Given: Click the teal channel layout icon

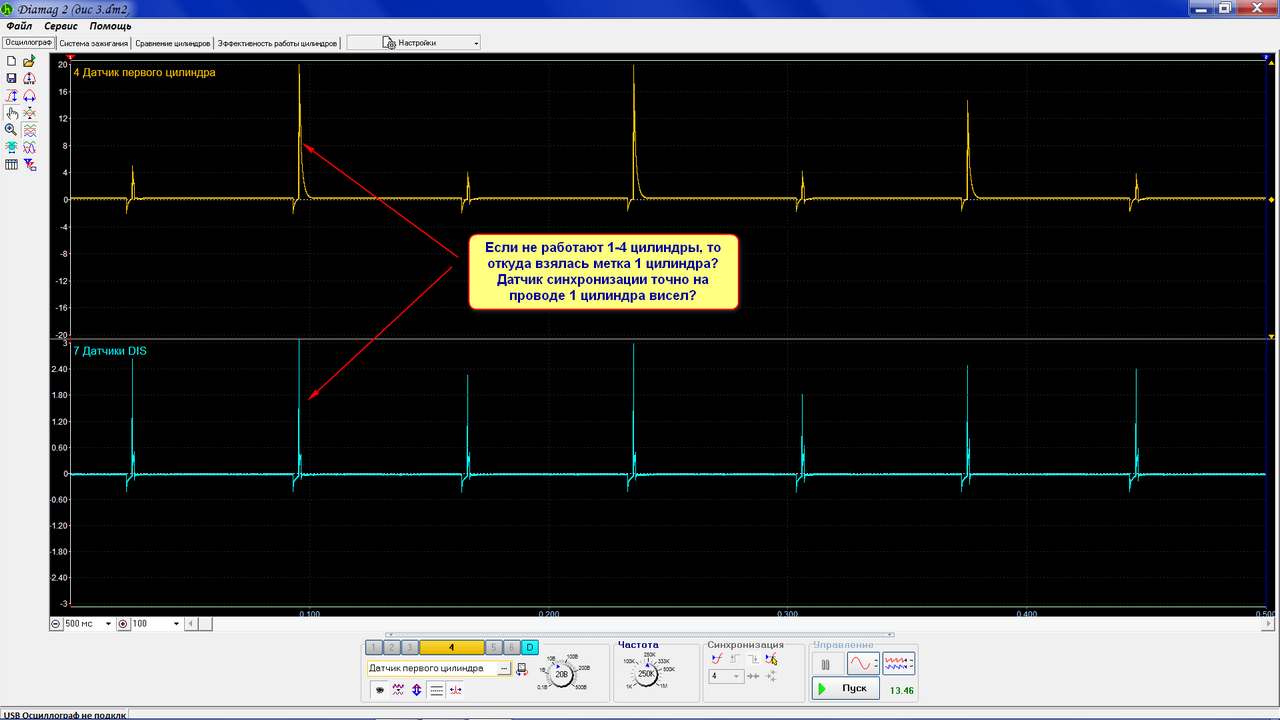Looking at the screenshot, I should pyautogui.click(x=11, y=147).
